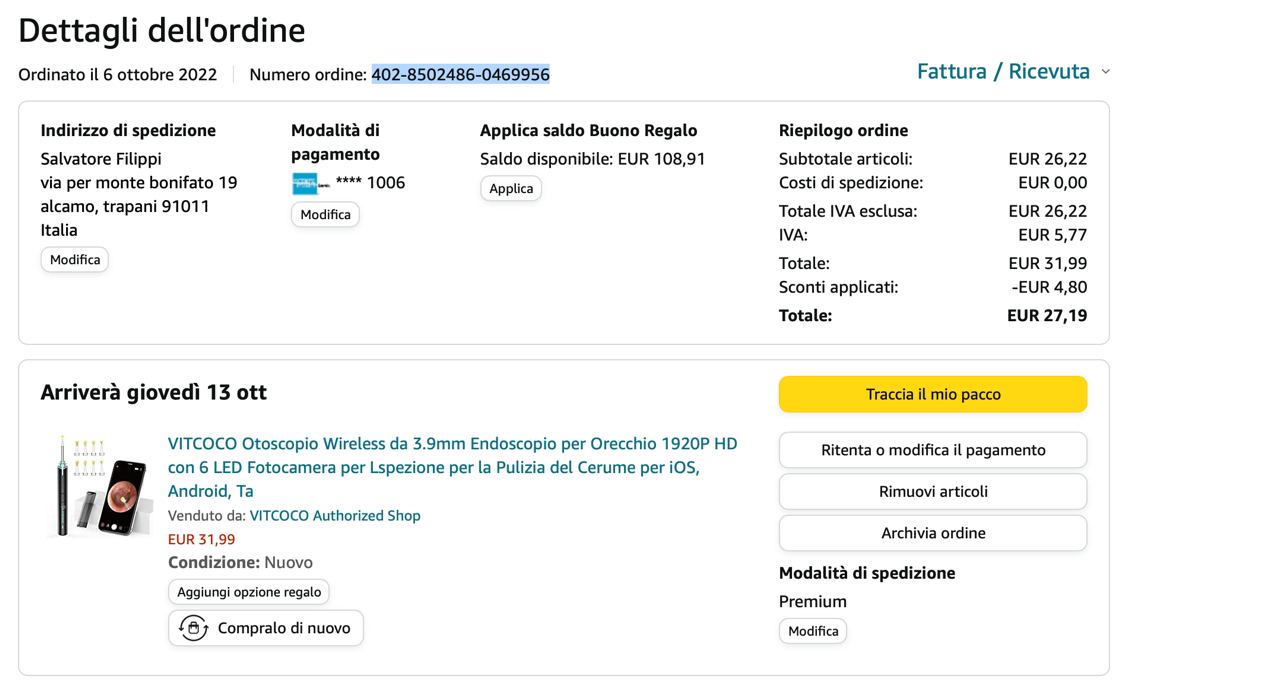Visit the VITCOCO Authorized Shop seller link

tap(335, 516)
